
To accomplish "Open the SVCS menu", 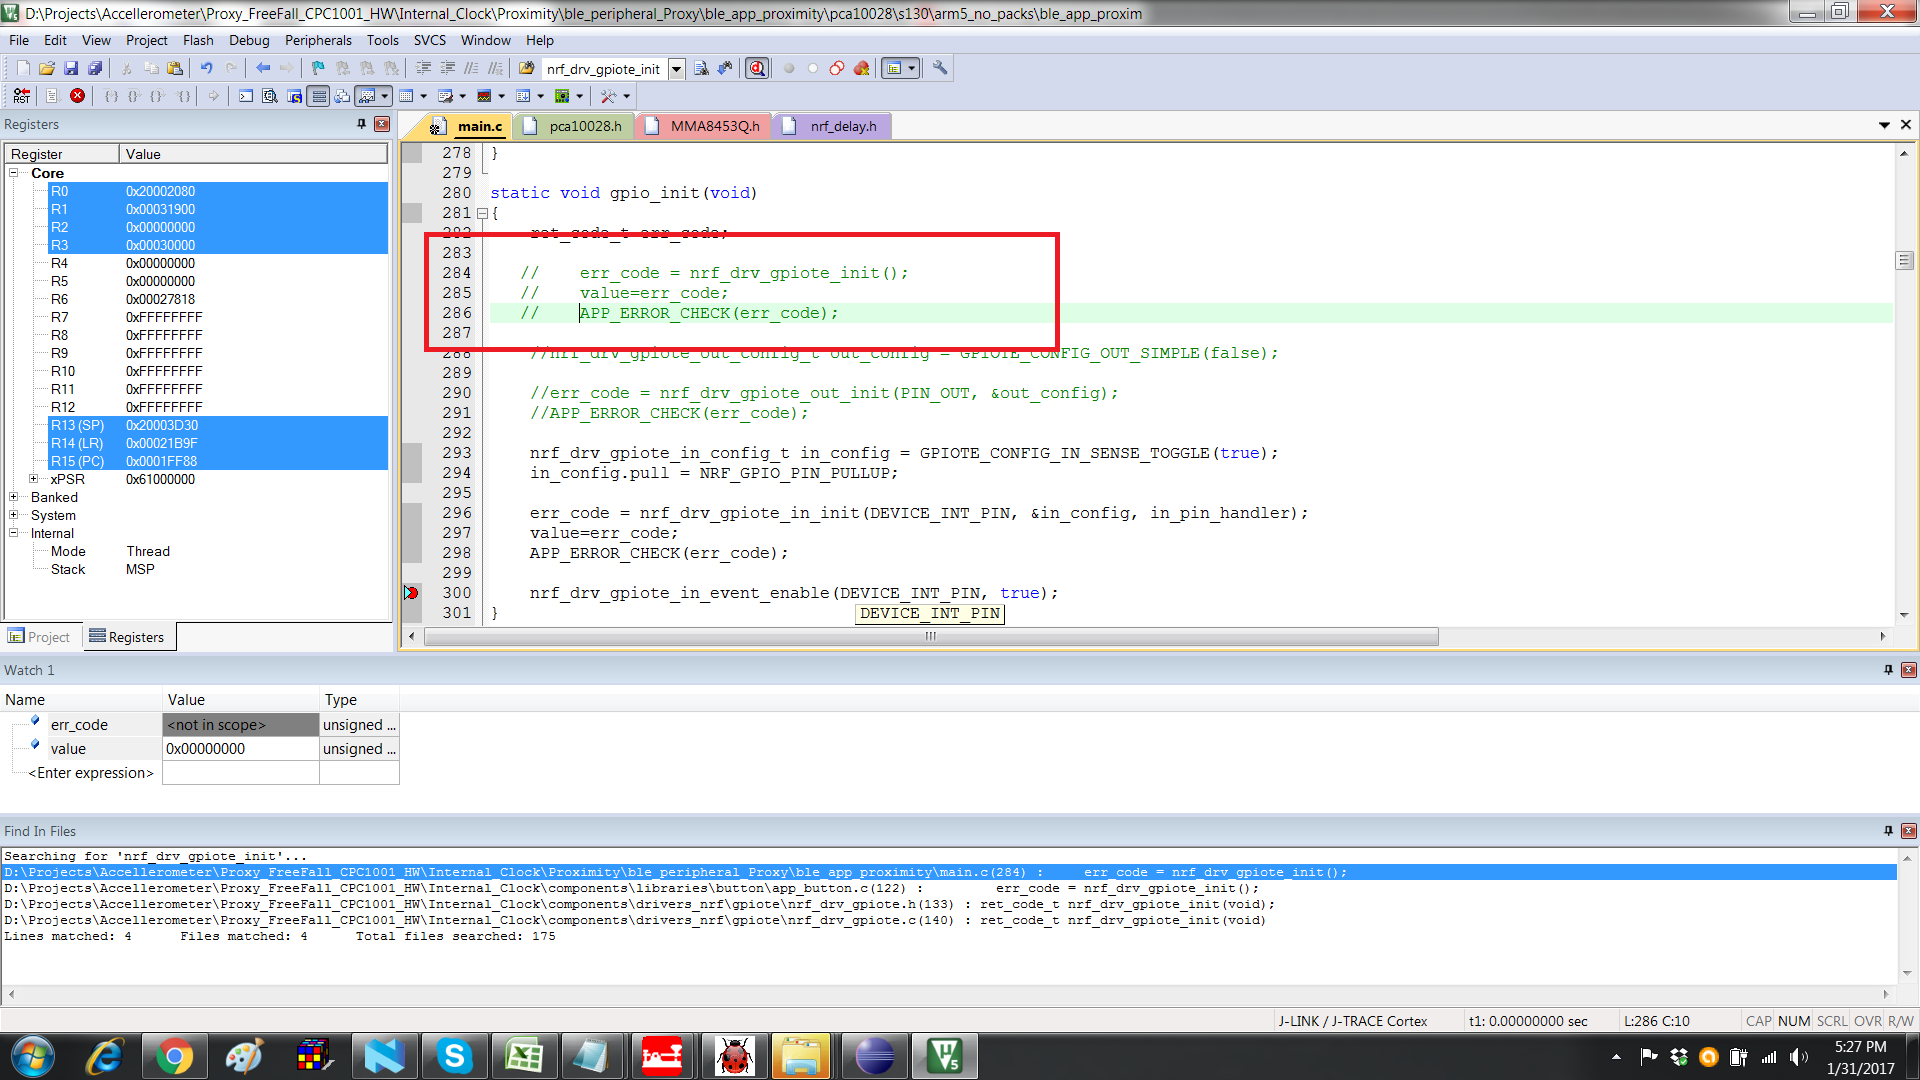I will [x=430, y=40].
